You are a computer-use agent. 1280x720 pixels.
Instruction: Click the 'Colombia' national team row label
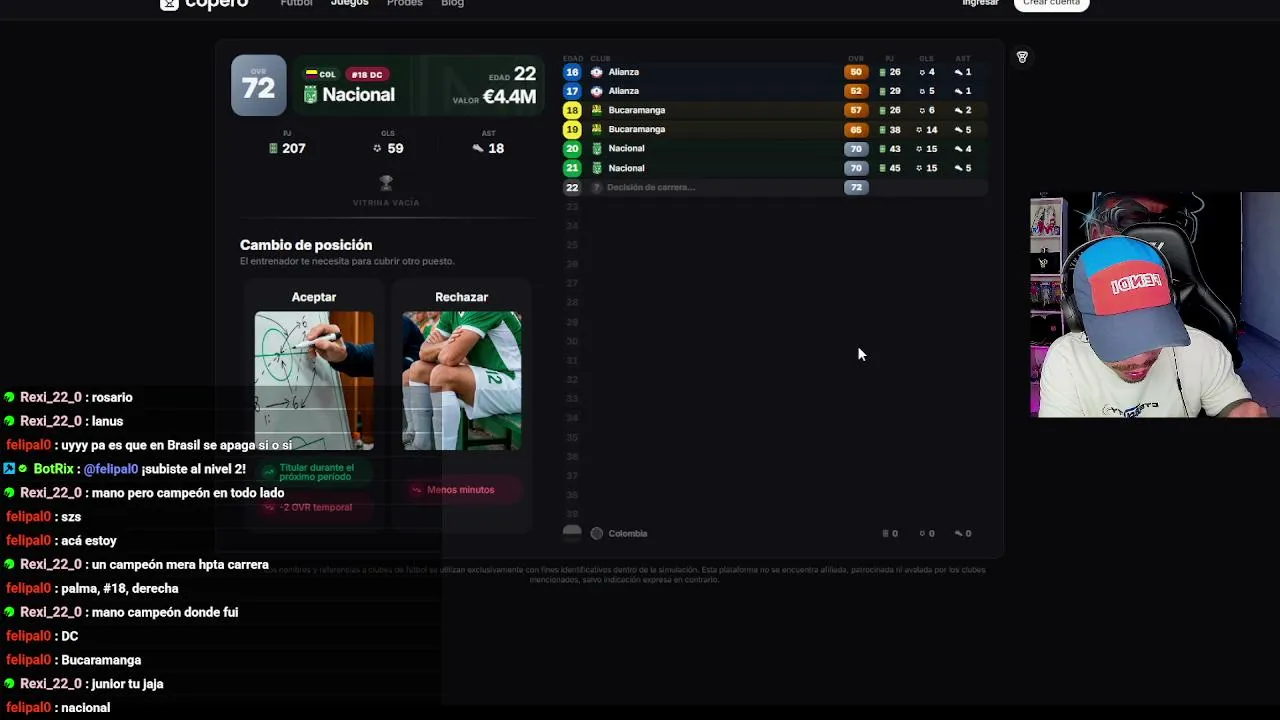pyautogui.click(x=628, y=533)
